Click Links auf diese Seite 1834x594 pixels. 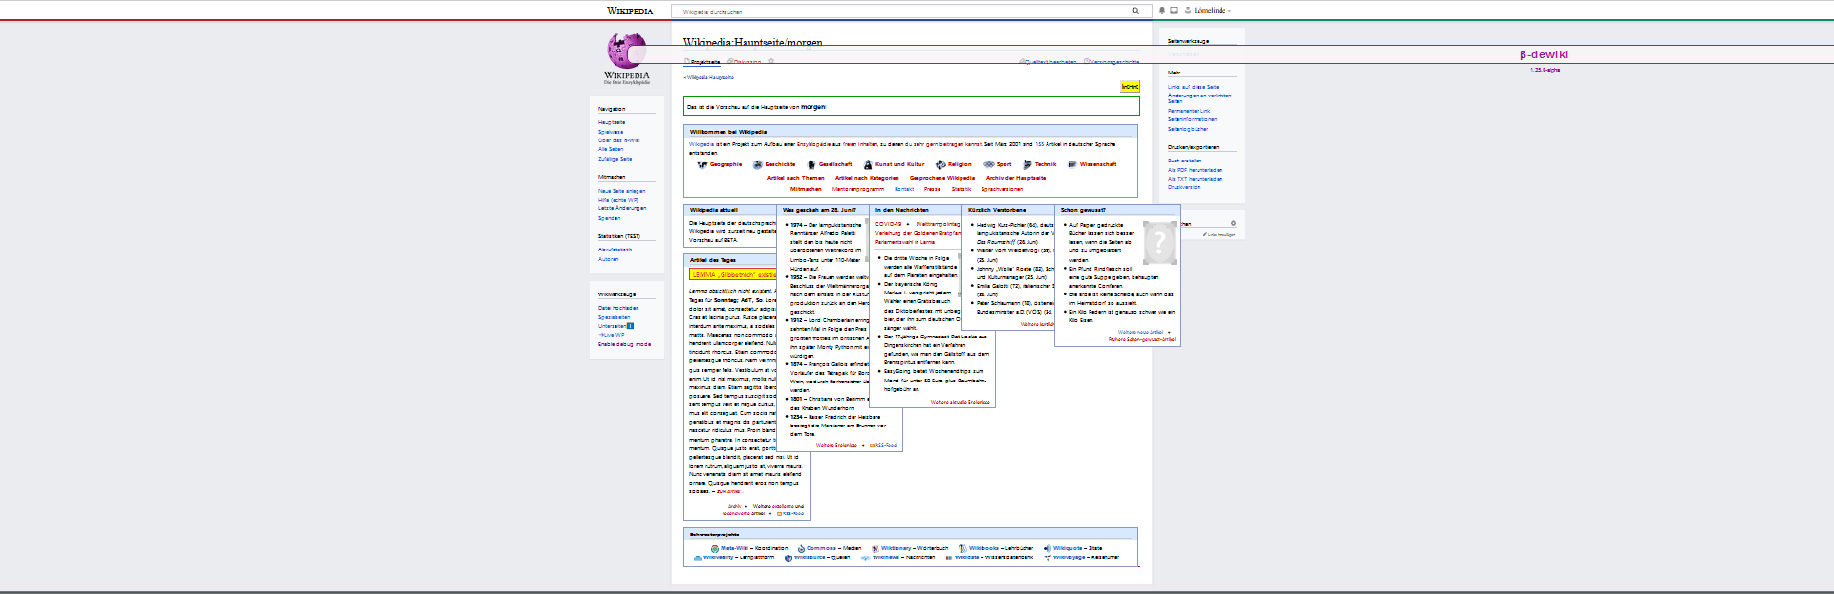click(1194, 87)
